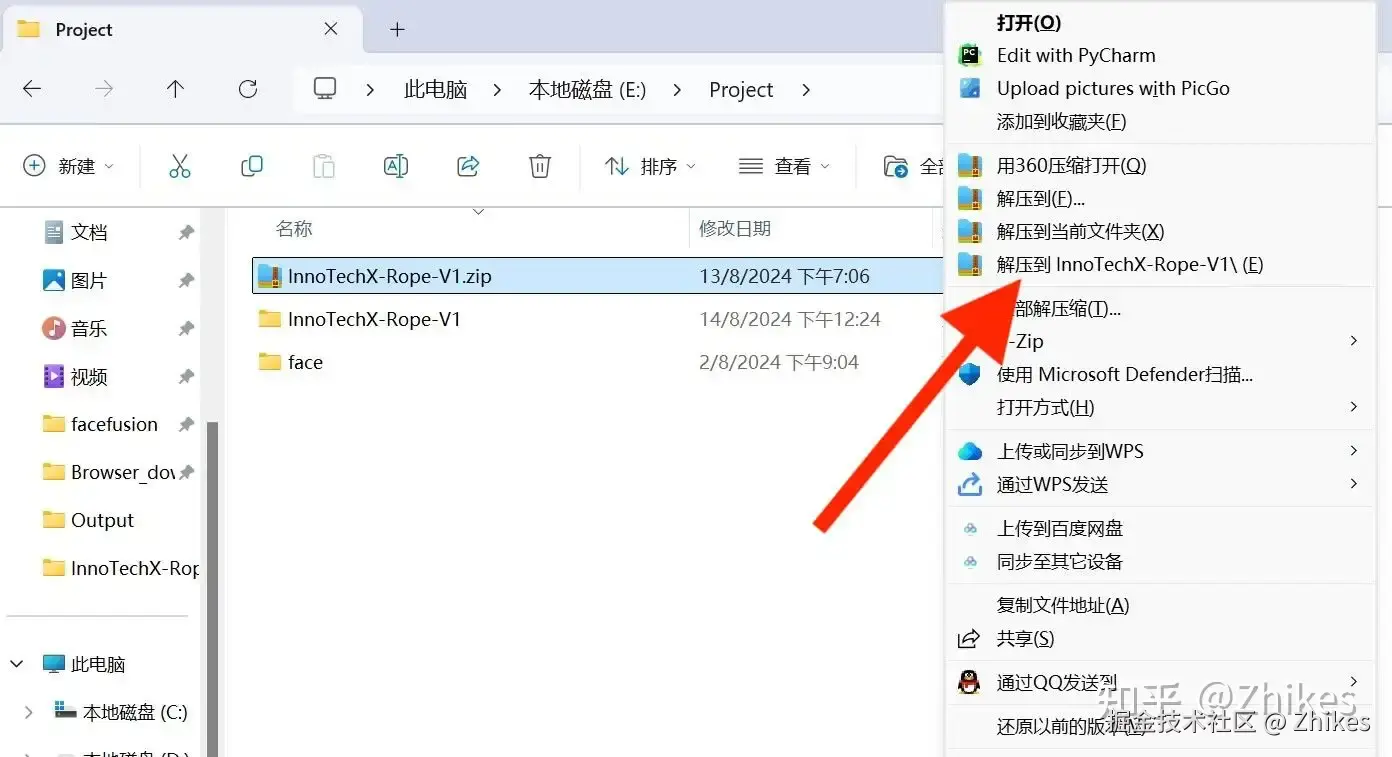Viewport: 1392px width, 757px height.
Task: Click date 13/8/2024 下午7:06 cell
Action: 784,276
